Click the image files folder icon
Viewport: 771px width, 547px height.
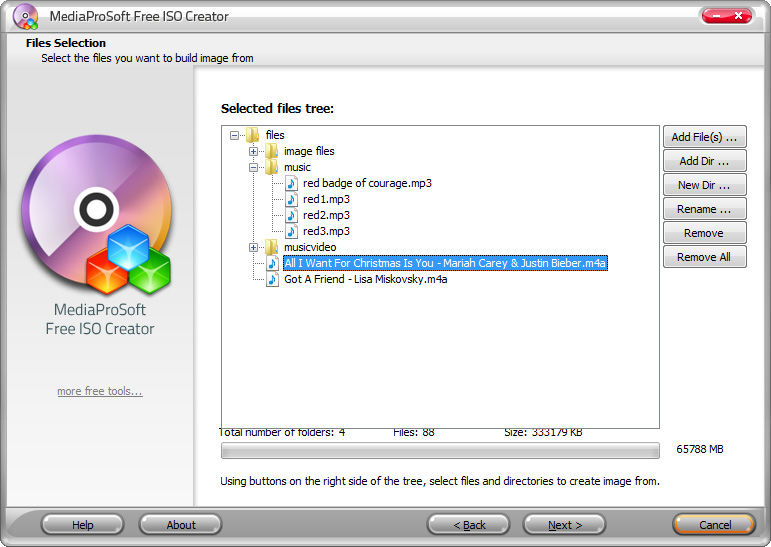click(x=271, y=151)
